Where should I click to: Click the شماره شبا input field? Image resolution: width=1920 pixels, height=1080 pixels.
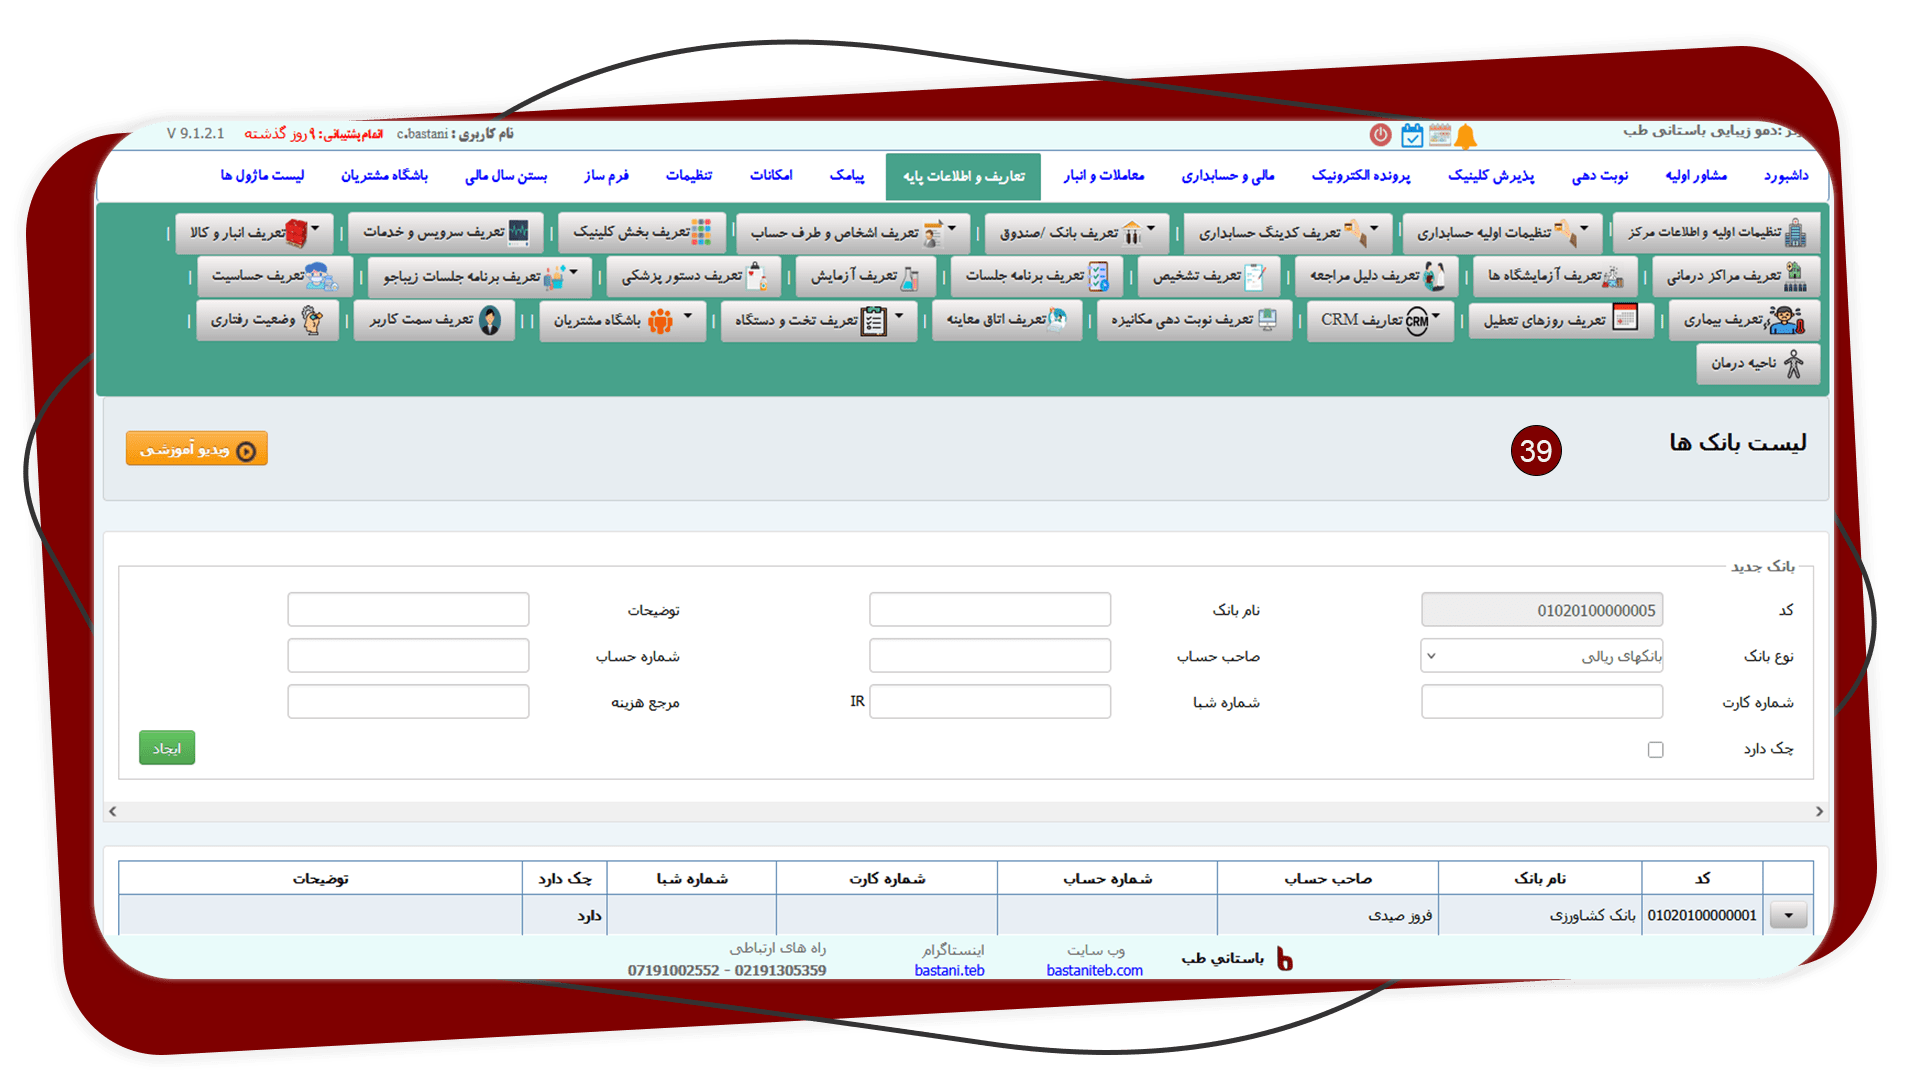tap(990, 702)
